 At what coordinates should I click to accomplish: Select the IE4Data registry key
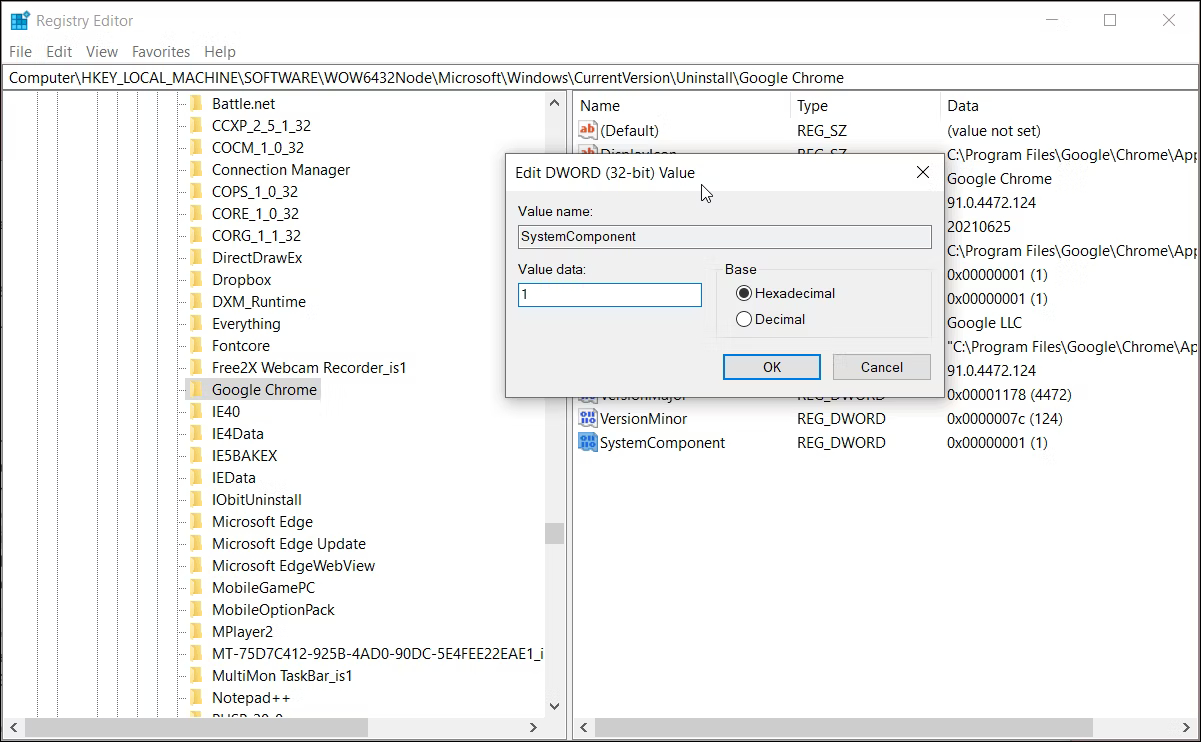(x=238, y=433)
